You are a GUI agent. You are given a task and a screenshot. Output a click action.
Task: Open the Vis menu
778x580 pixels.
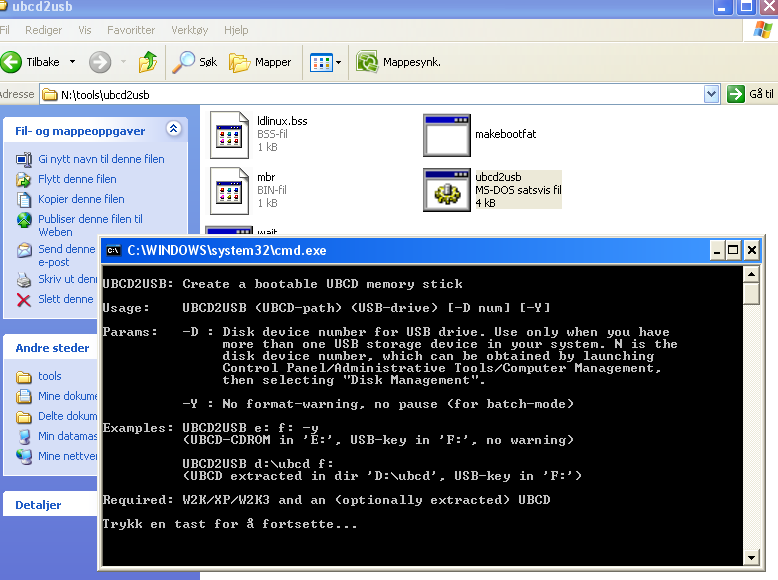[x=85, y=30]
